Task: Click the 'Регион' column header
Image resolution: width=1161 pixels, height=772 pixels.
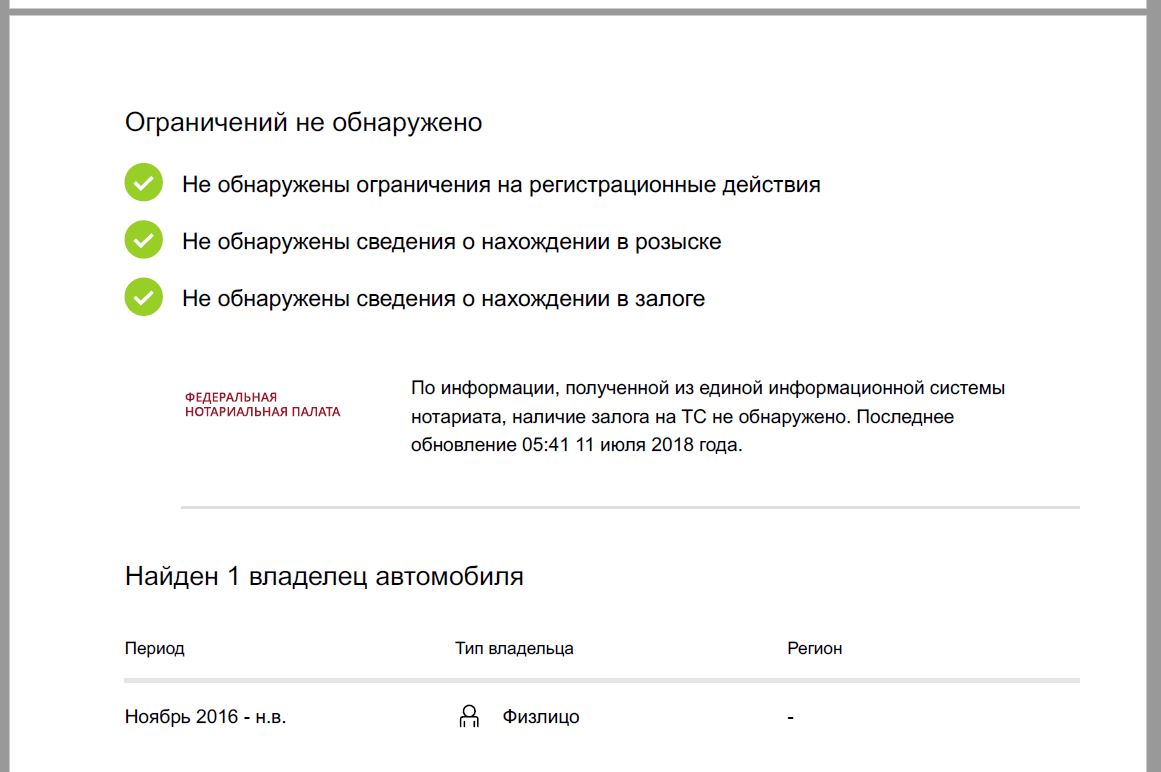Action: pyautogui.click(x=814, y=648)
